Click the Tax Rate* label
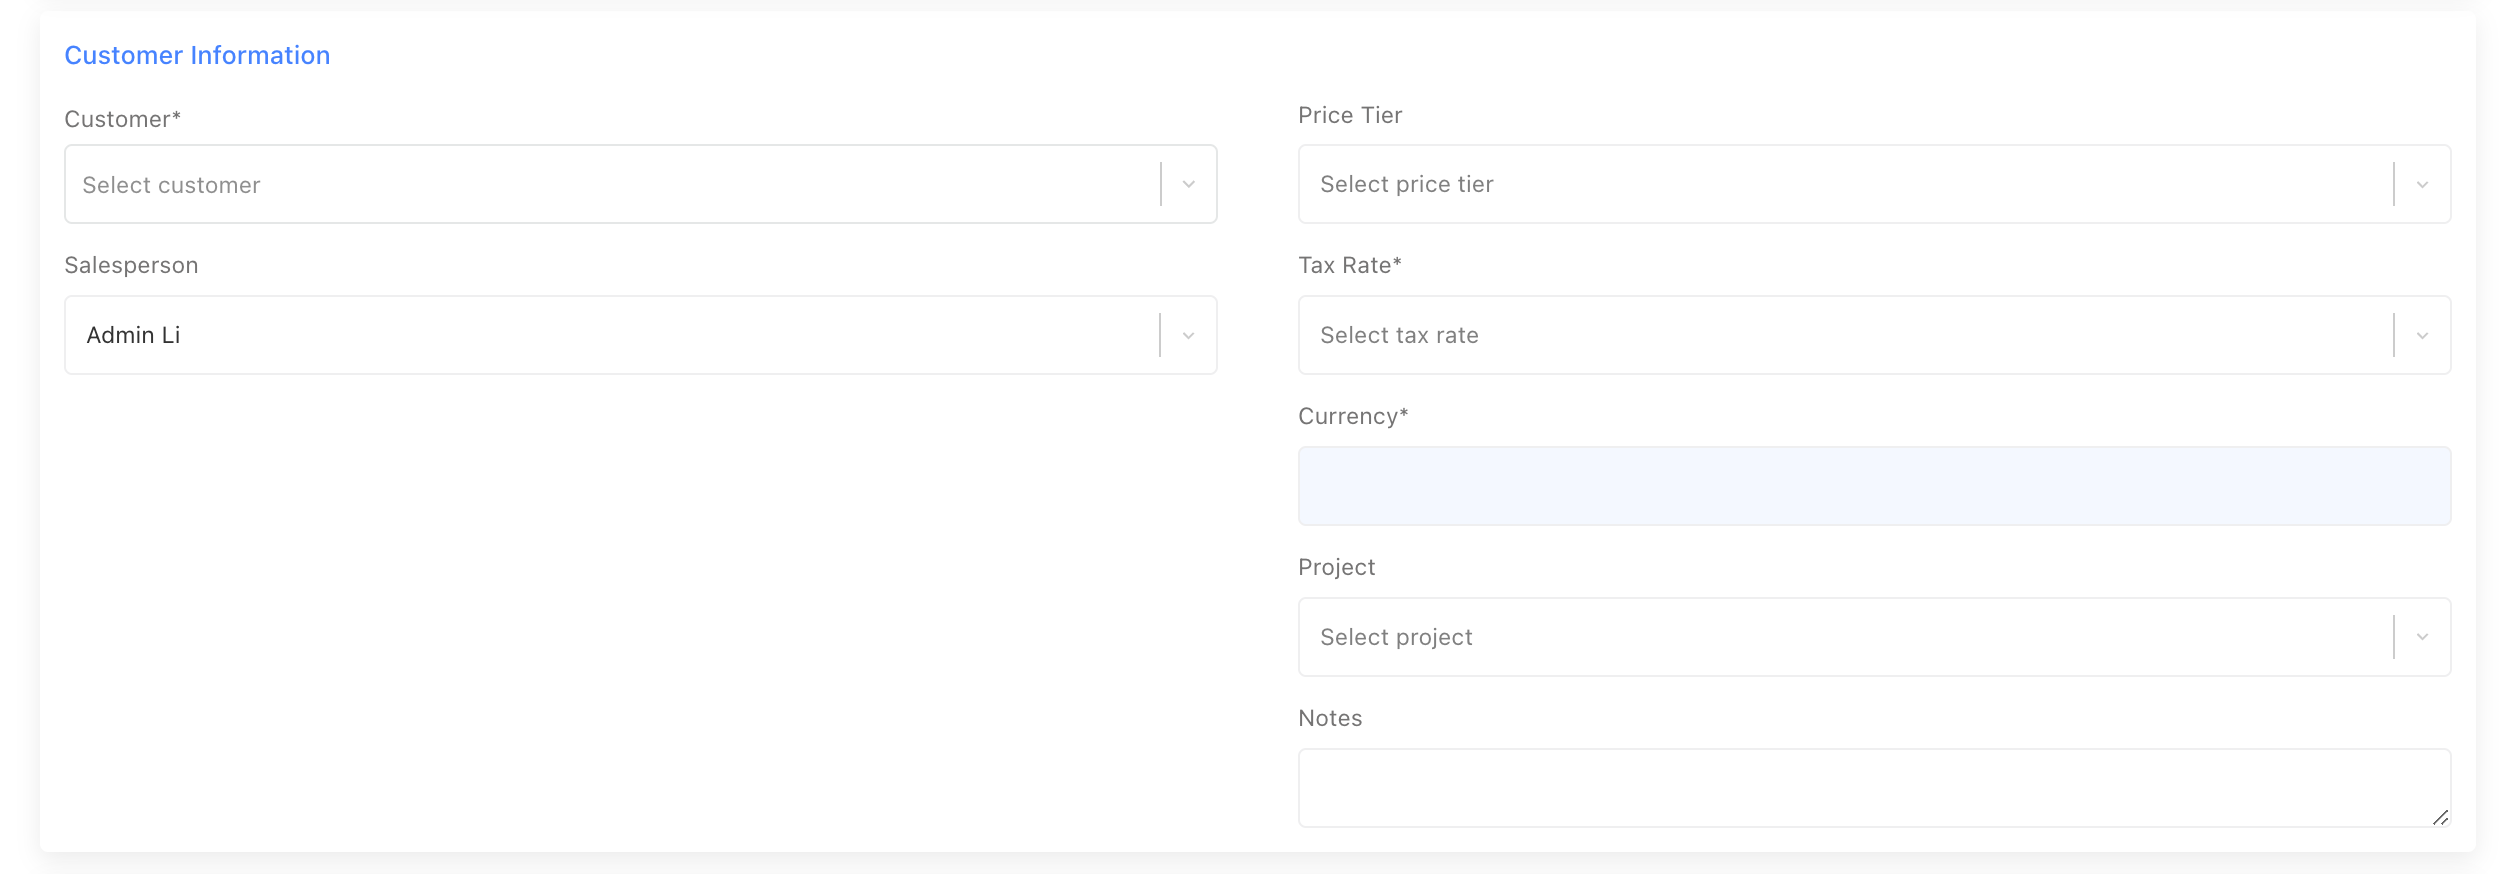Screen dimensions: 2508x874 (1349, 266)
